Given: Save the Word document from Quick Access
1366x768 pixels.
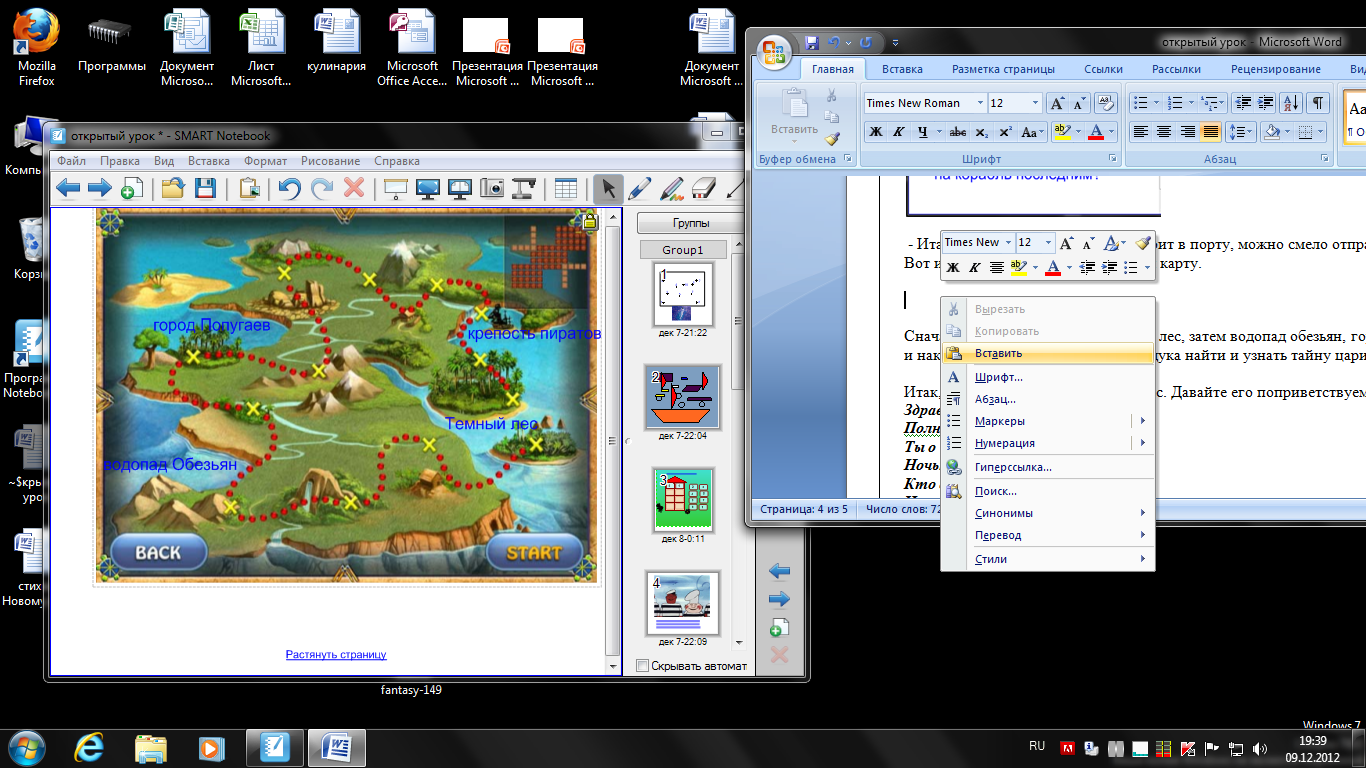Looking at the screenshot, I should coord(812,42).
